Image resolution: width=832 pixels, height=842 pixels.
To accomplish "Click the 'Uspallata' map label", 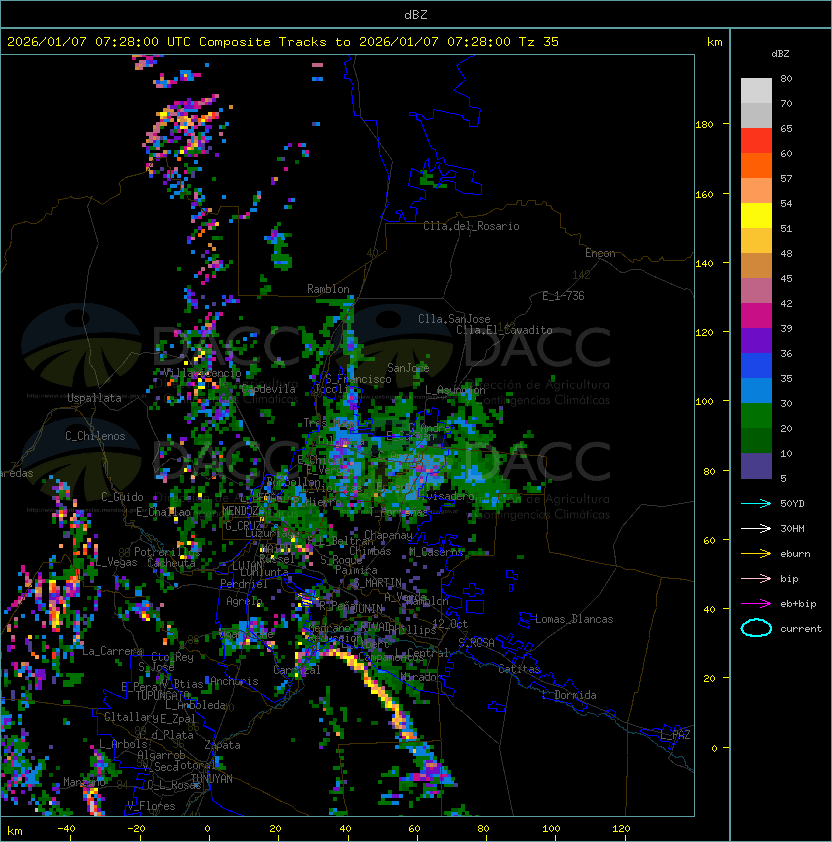I will [94, 398].
